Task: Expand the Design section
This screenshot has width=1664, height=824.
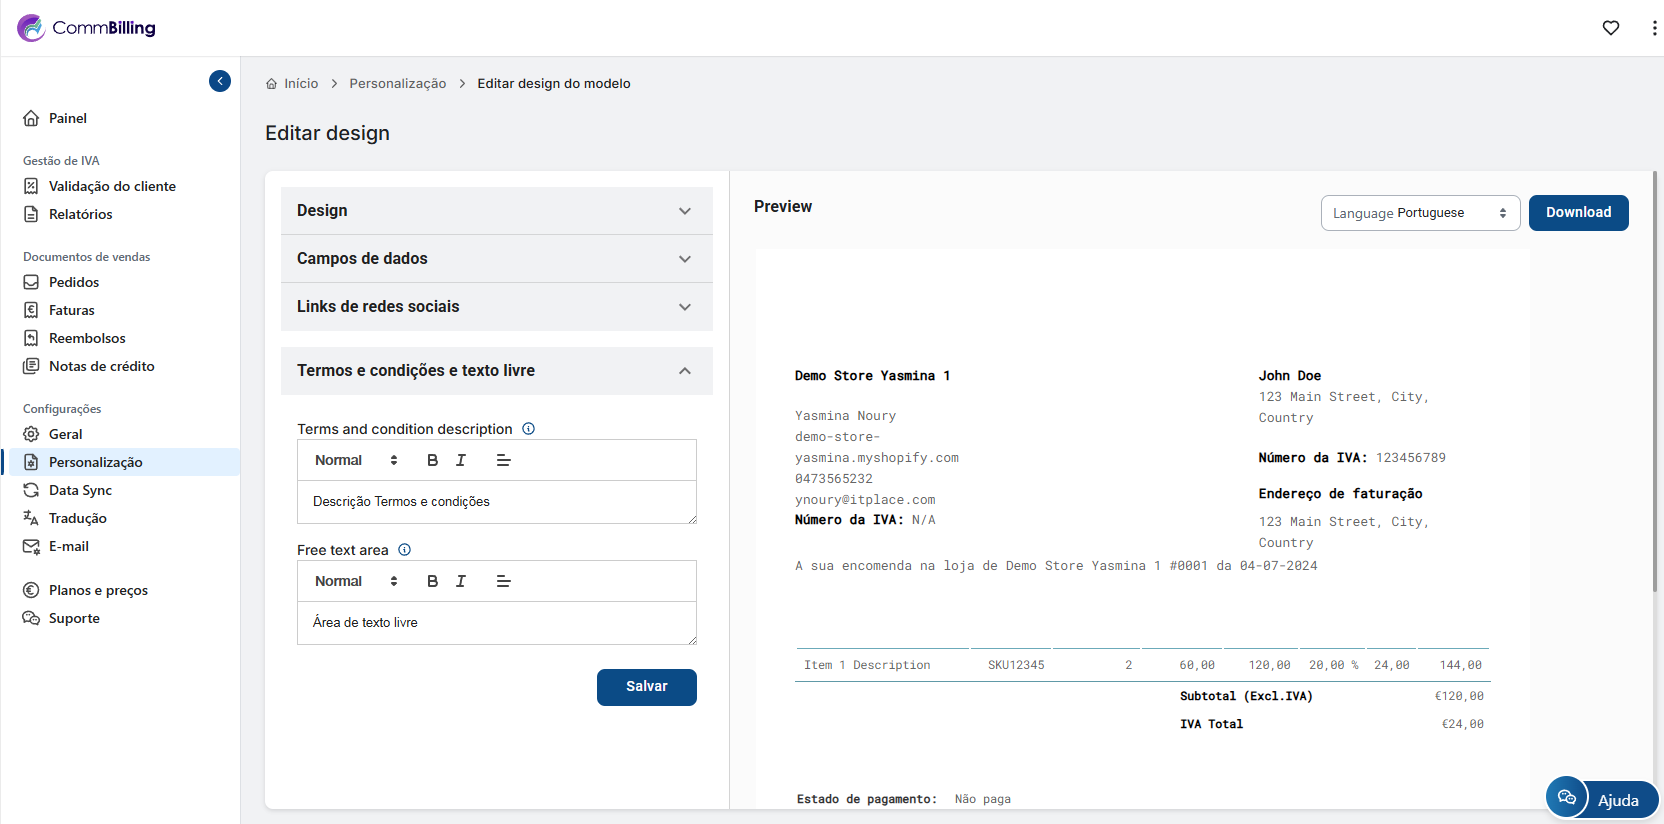Action: [x=496, y=211]
